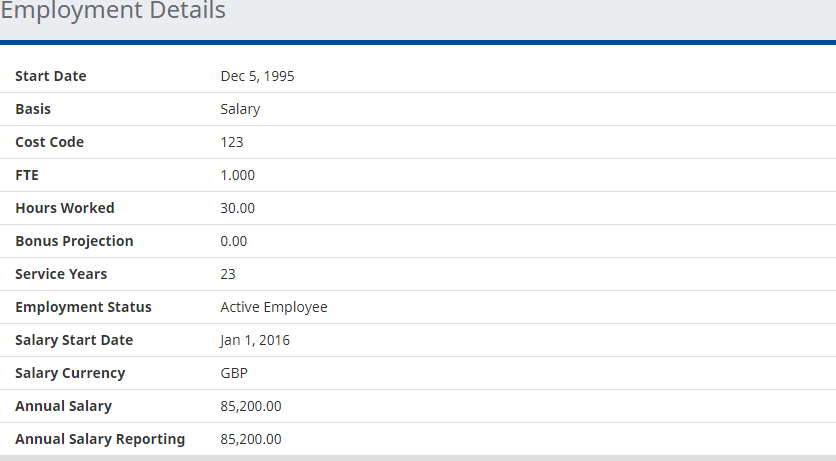Click the Employment Details heading
Image resolution: width=836 pixels, height=461 pixels.
click(113, 12)
